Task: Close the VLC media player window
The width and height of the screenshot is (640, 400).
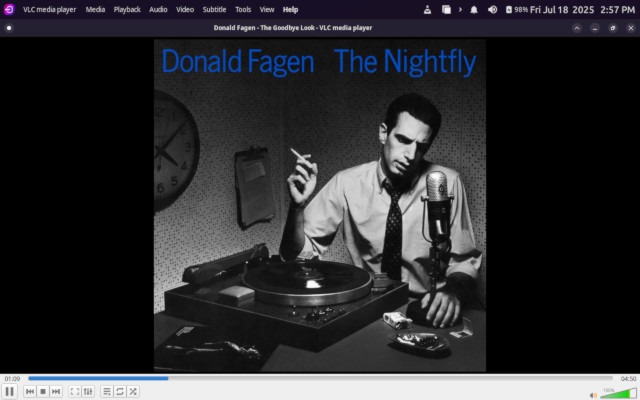Action: coord(631,28)
